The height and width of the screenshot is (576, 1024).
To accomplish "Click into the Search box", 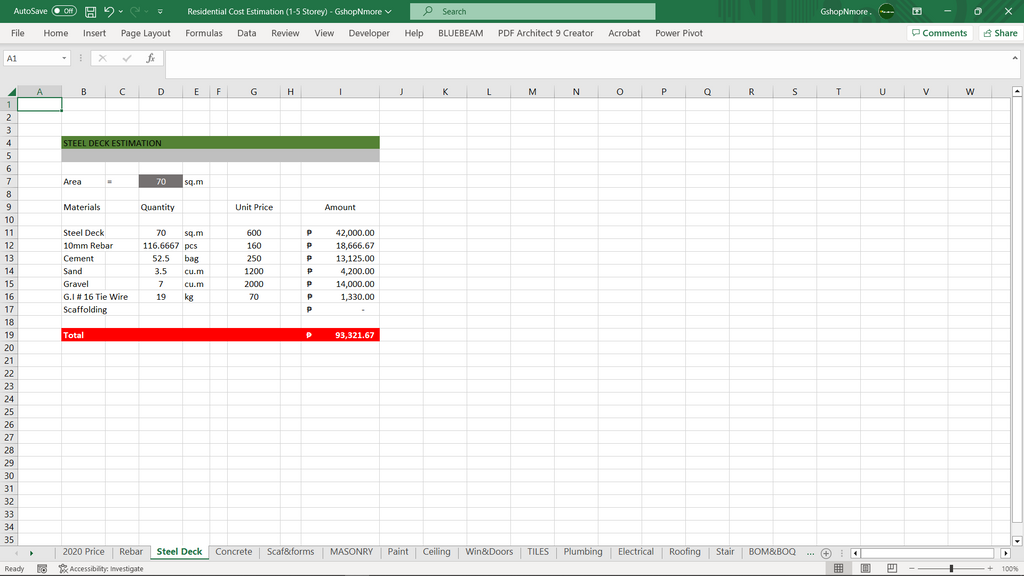I will click(x=532, y=11).
